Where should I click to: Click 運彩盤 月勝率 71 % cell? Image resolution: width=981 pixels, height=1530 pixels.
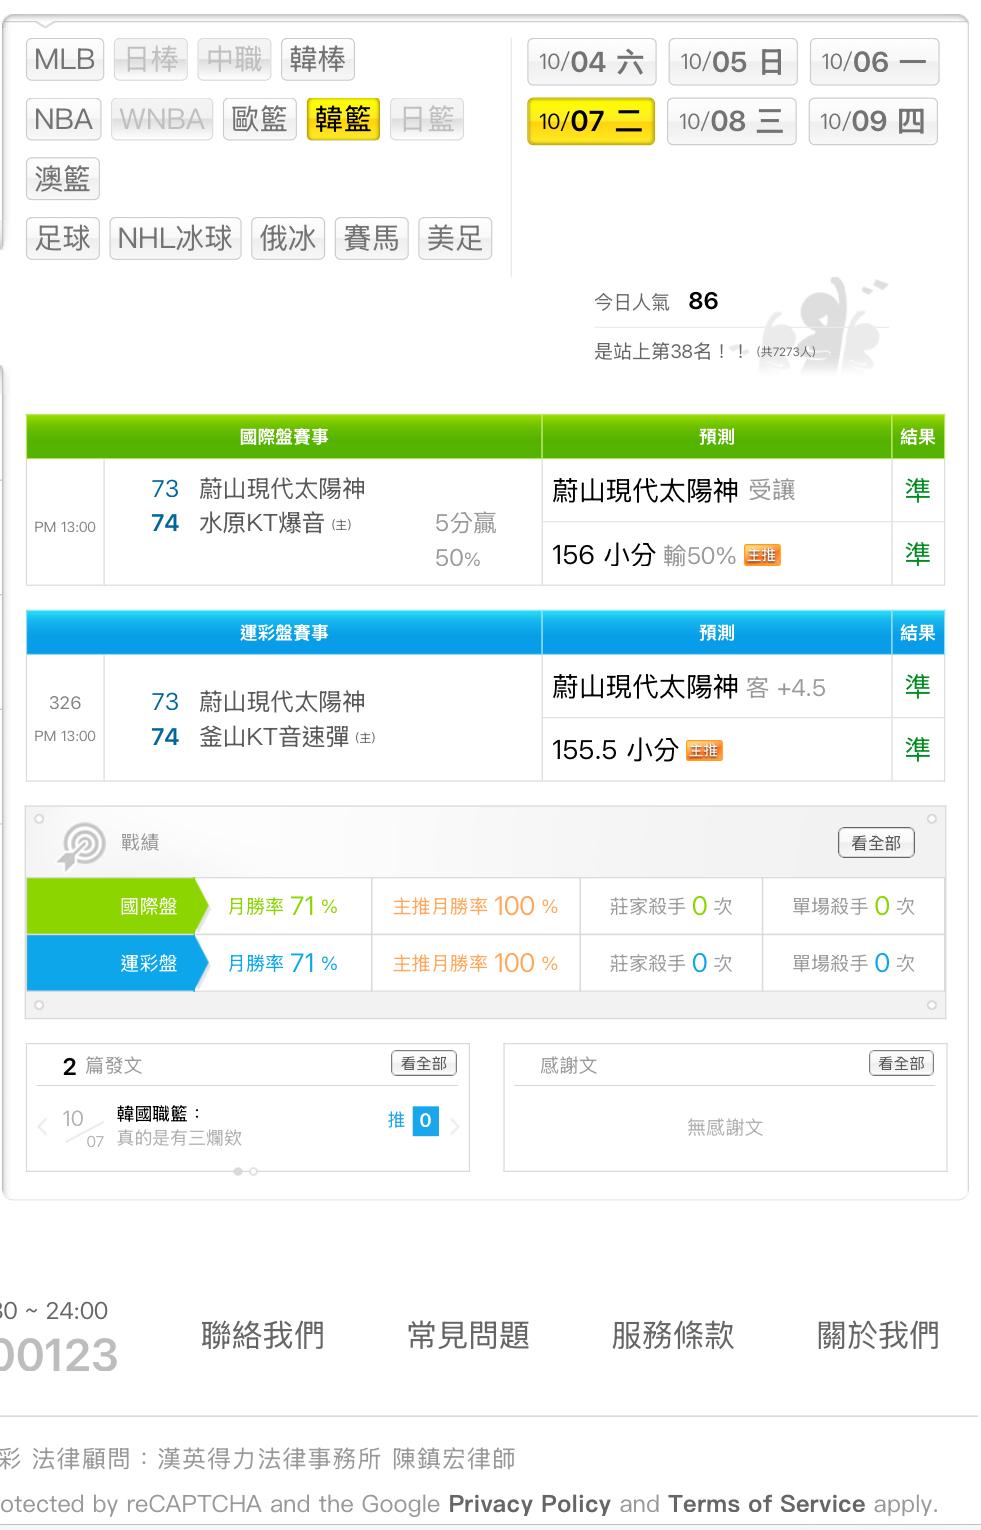pyautogui.click(x=283, y=963)
